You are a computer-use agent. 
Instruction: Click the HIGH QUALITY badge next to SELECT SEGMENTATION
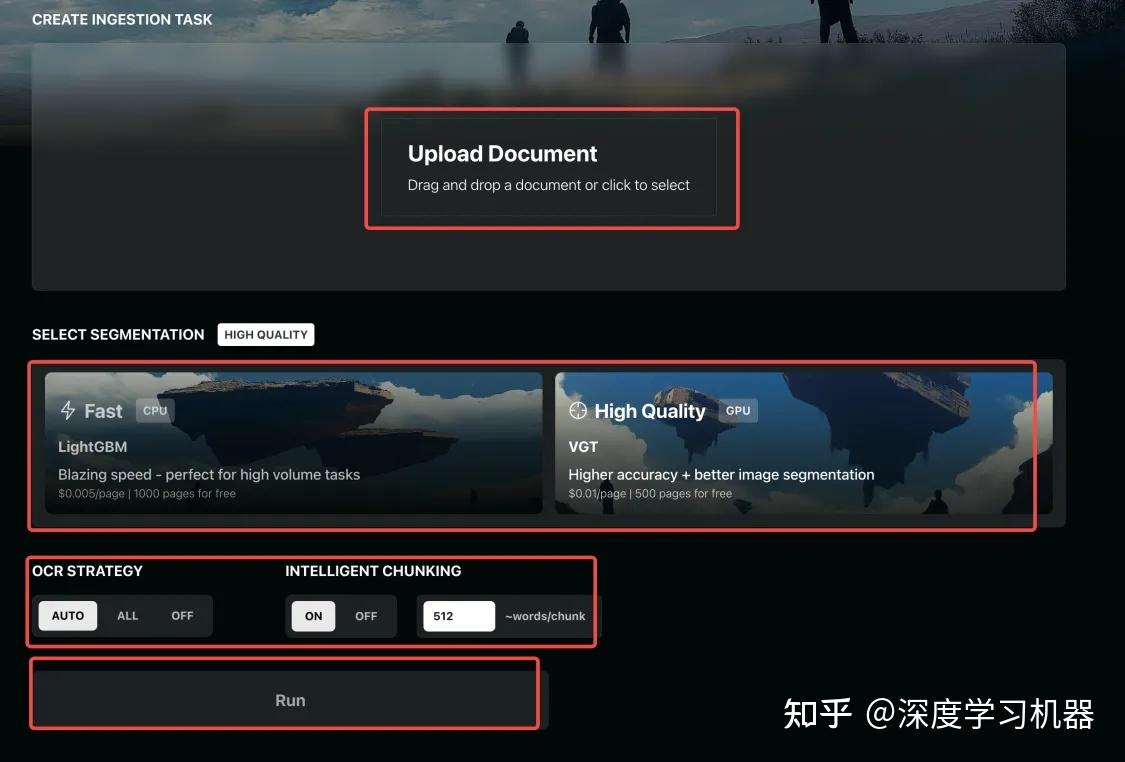tap(265, 334)
